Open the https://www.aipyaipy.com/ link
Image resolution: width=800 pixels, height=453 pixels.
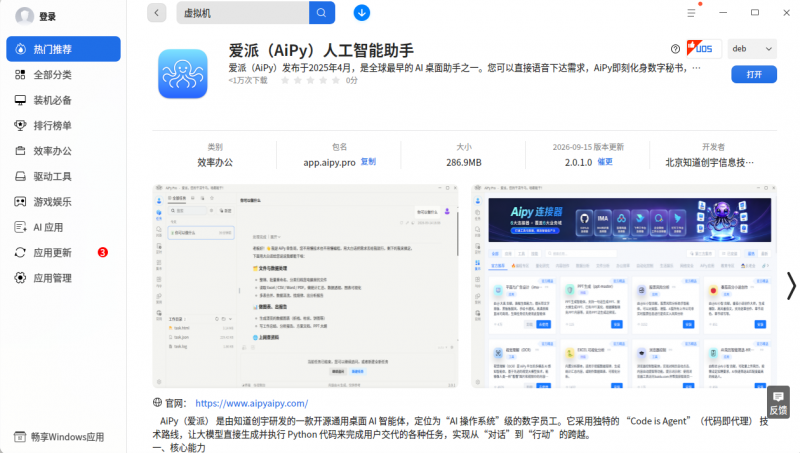pos(252,404)
